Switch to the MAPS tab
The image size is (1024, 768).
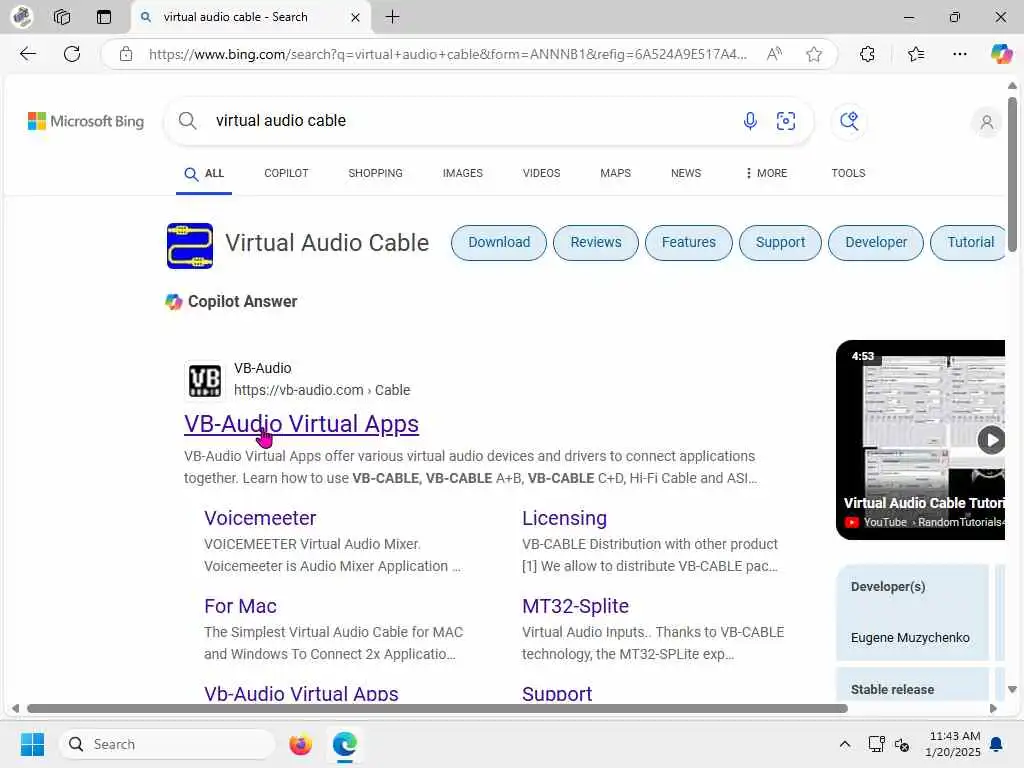pyautogui.click(x=615, y=173)
